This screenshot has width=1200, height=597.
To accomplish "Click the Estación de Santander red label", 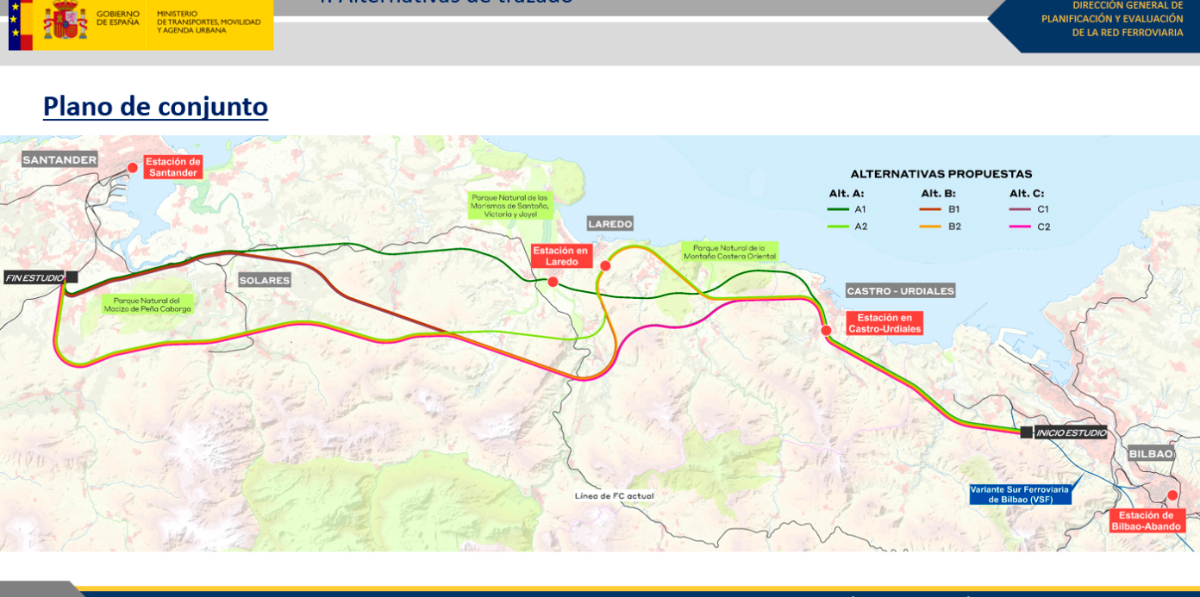I will pos(173,167).
